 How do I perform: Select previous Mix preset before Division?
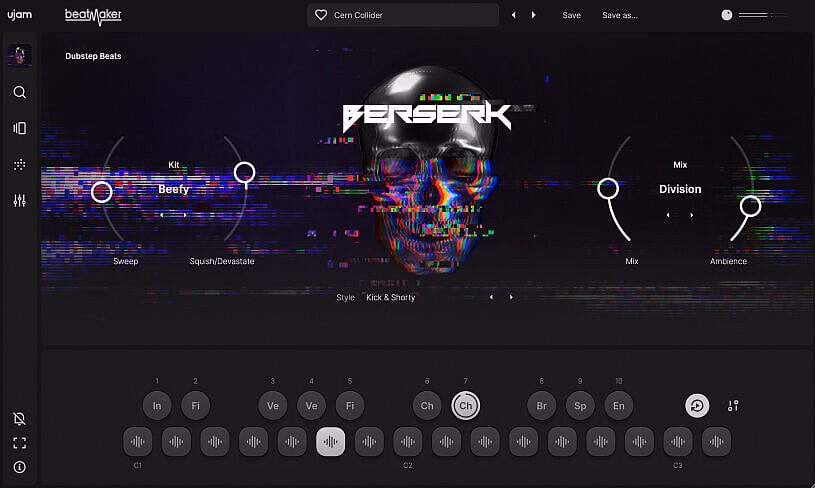click(x=668, y=215)
